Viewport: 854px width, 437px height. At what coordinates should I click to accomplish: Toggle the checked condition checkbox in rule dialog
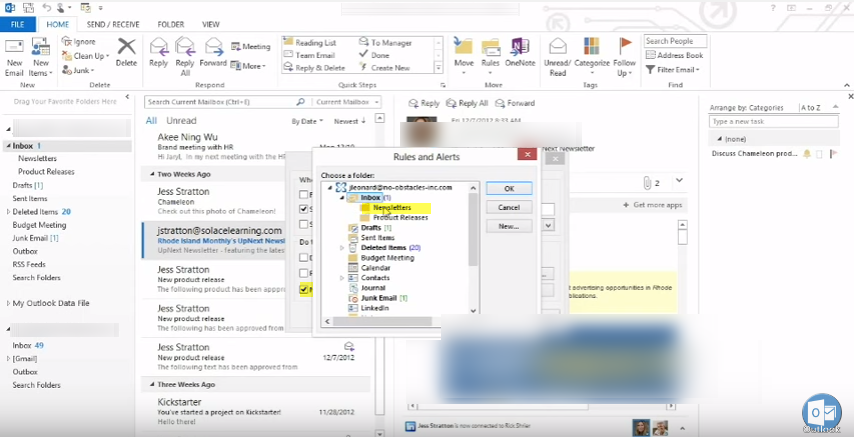[303, 209]
